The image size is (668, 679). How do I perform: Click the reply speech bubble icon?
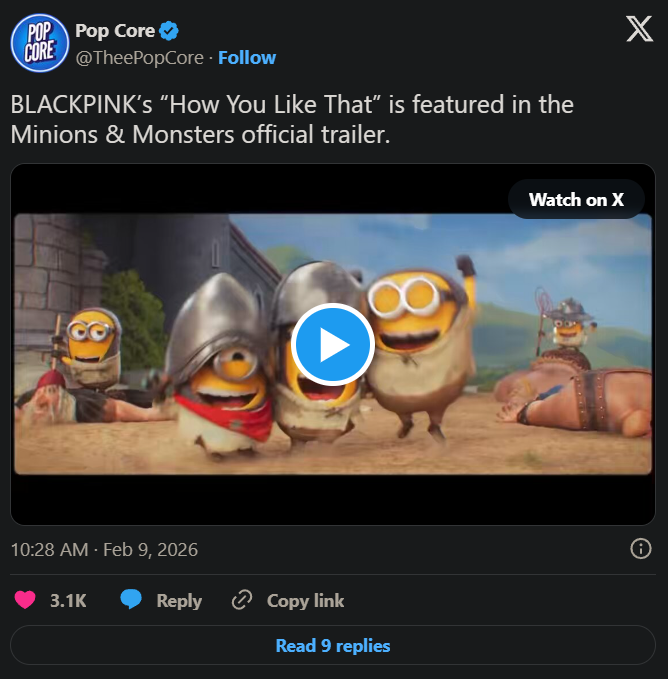[131, 600]
